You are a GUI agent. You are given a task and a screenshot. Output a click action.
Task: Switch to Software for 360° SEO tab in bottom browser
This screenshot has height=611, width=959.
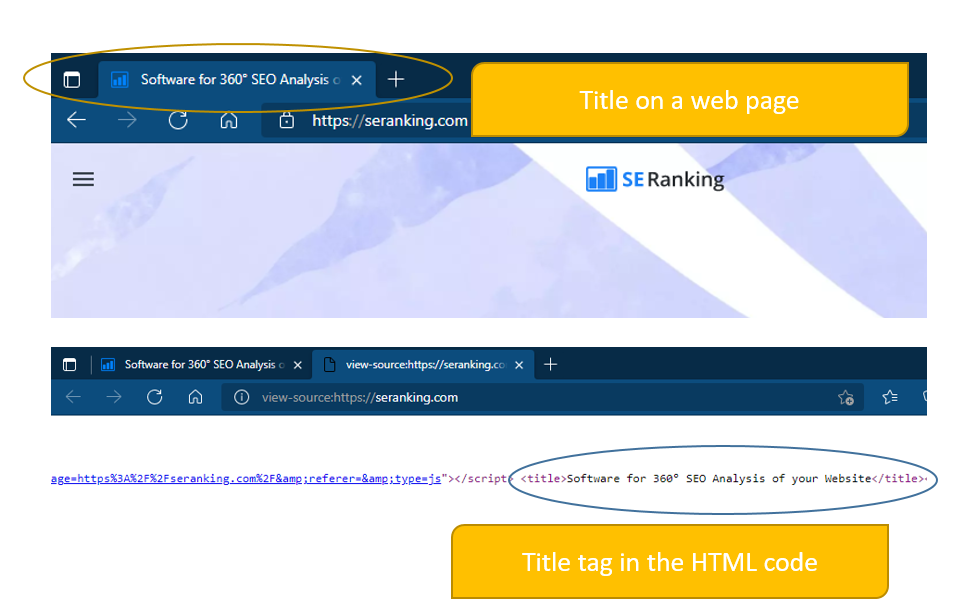click(202, 365)
